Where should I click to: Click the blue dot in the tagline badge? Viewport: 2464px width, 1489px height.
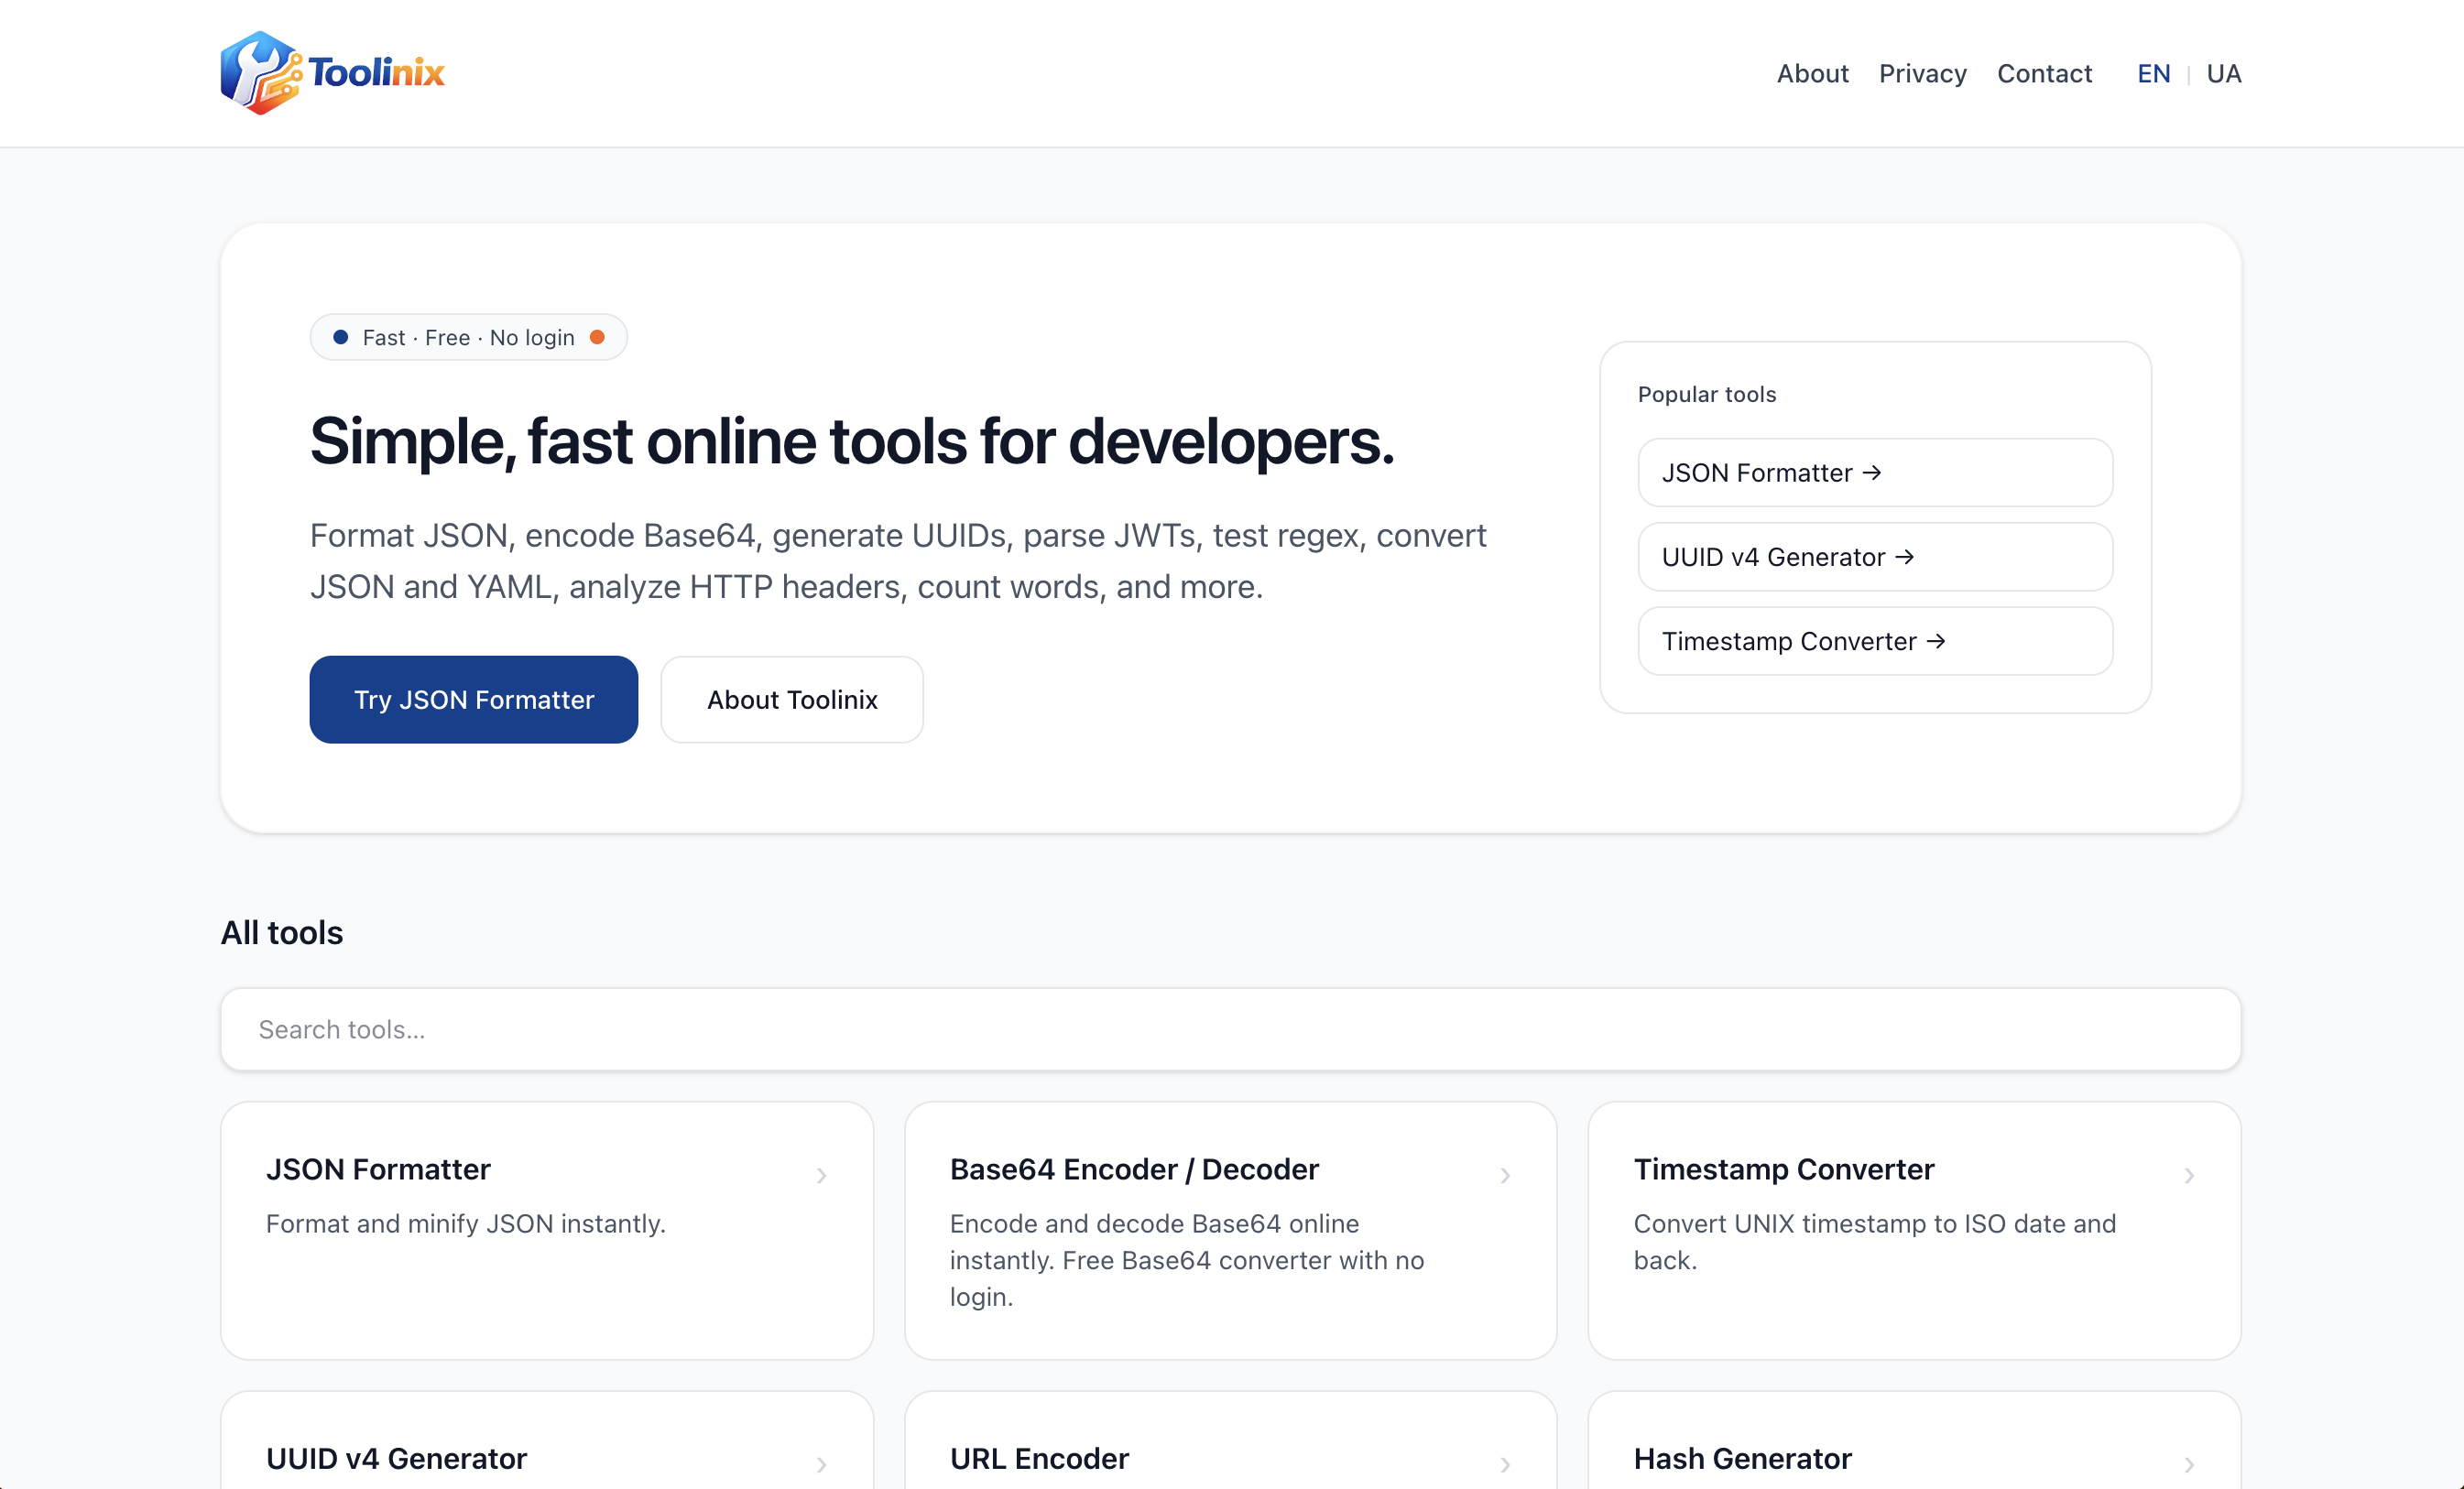[340, 337]
